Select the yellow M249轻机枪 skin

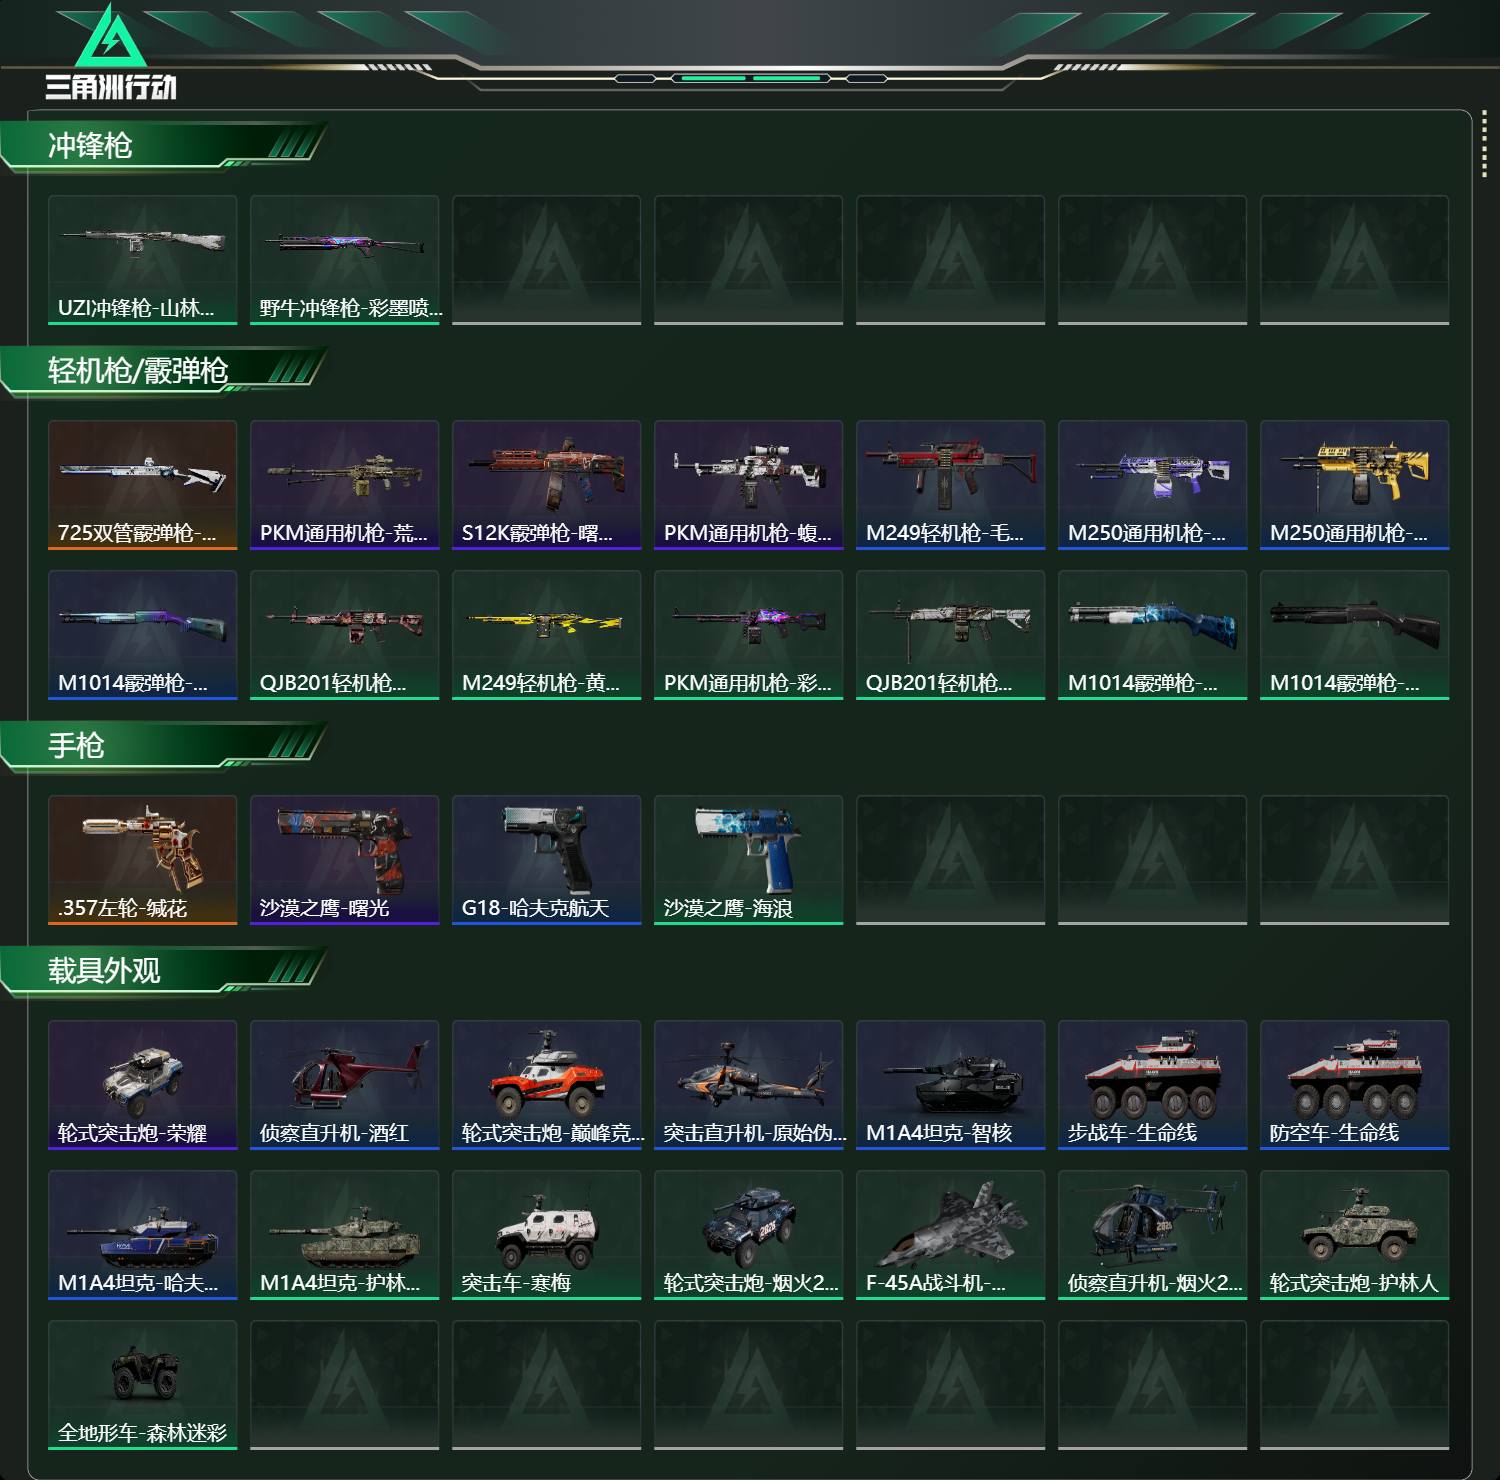(x=546, y=635)
